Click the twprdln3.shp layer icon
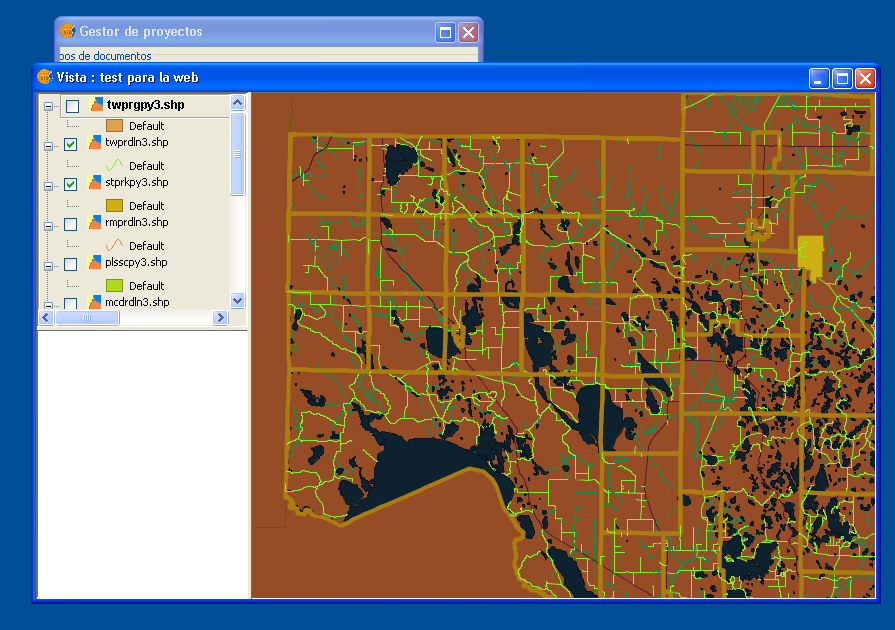895x630 pixels. click(95, 143)
